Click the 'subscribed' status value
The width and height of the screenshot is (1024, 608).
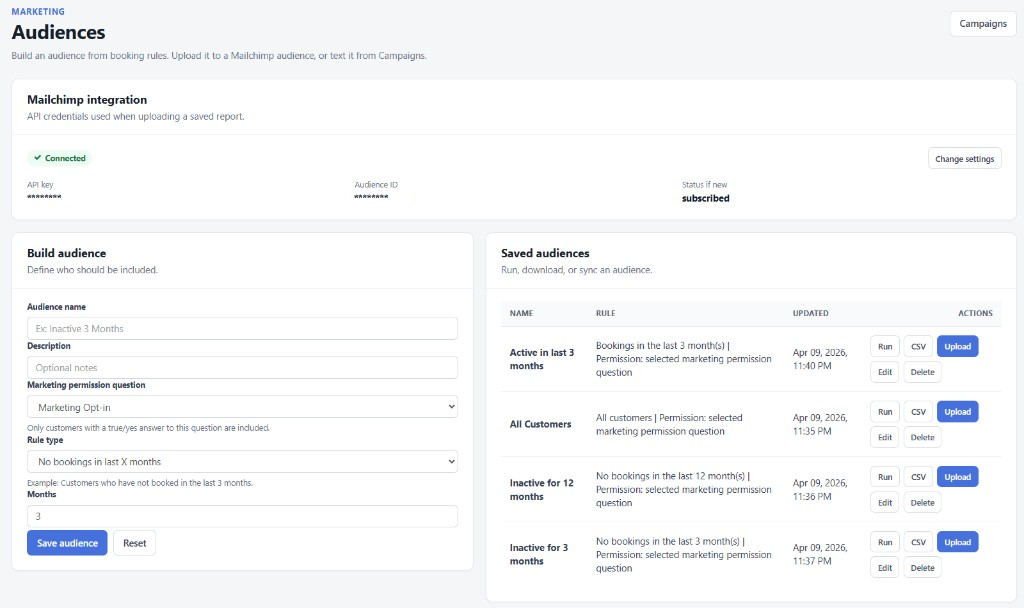[x=705, y=199]
